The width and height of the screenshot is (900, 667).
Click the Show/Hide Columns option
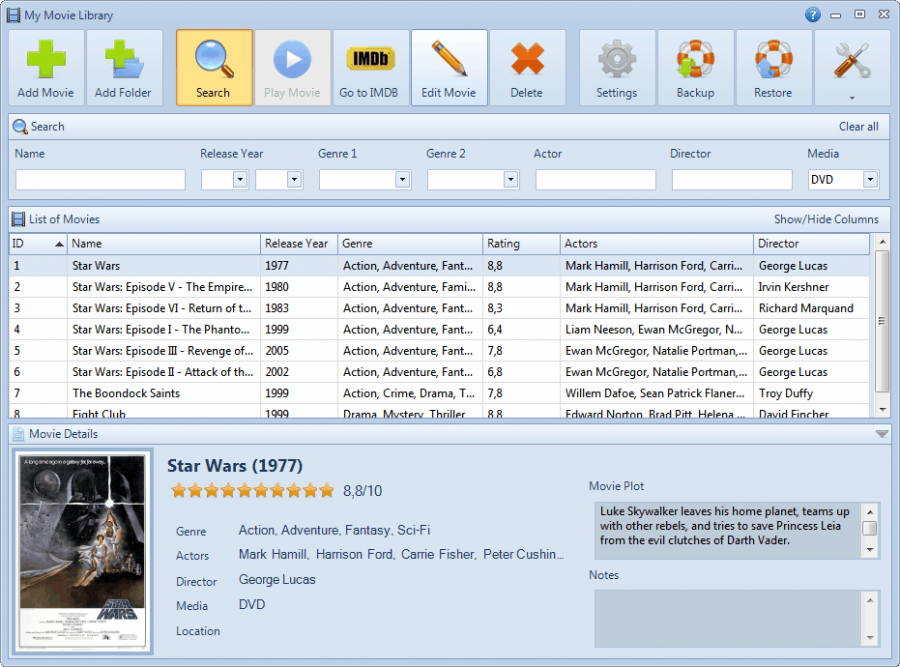pos(828,219)
